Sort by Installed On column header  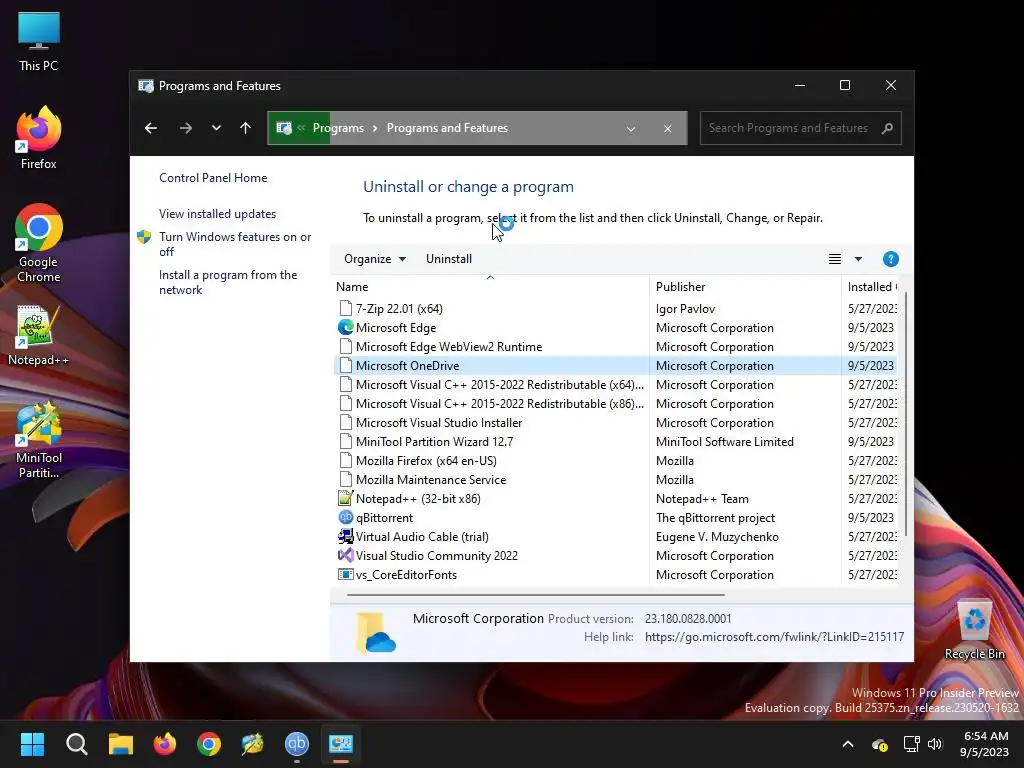coord(872,287)
